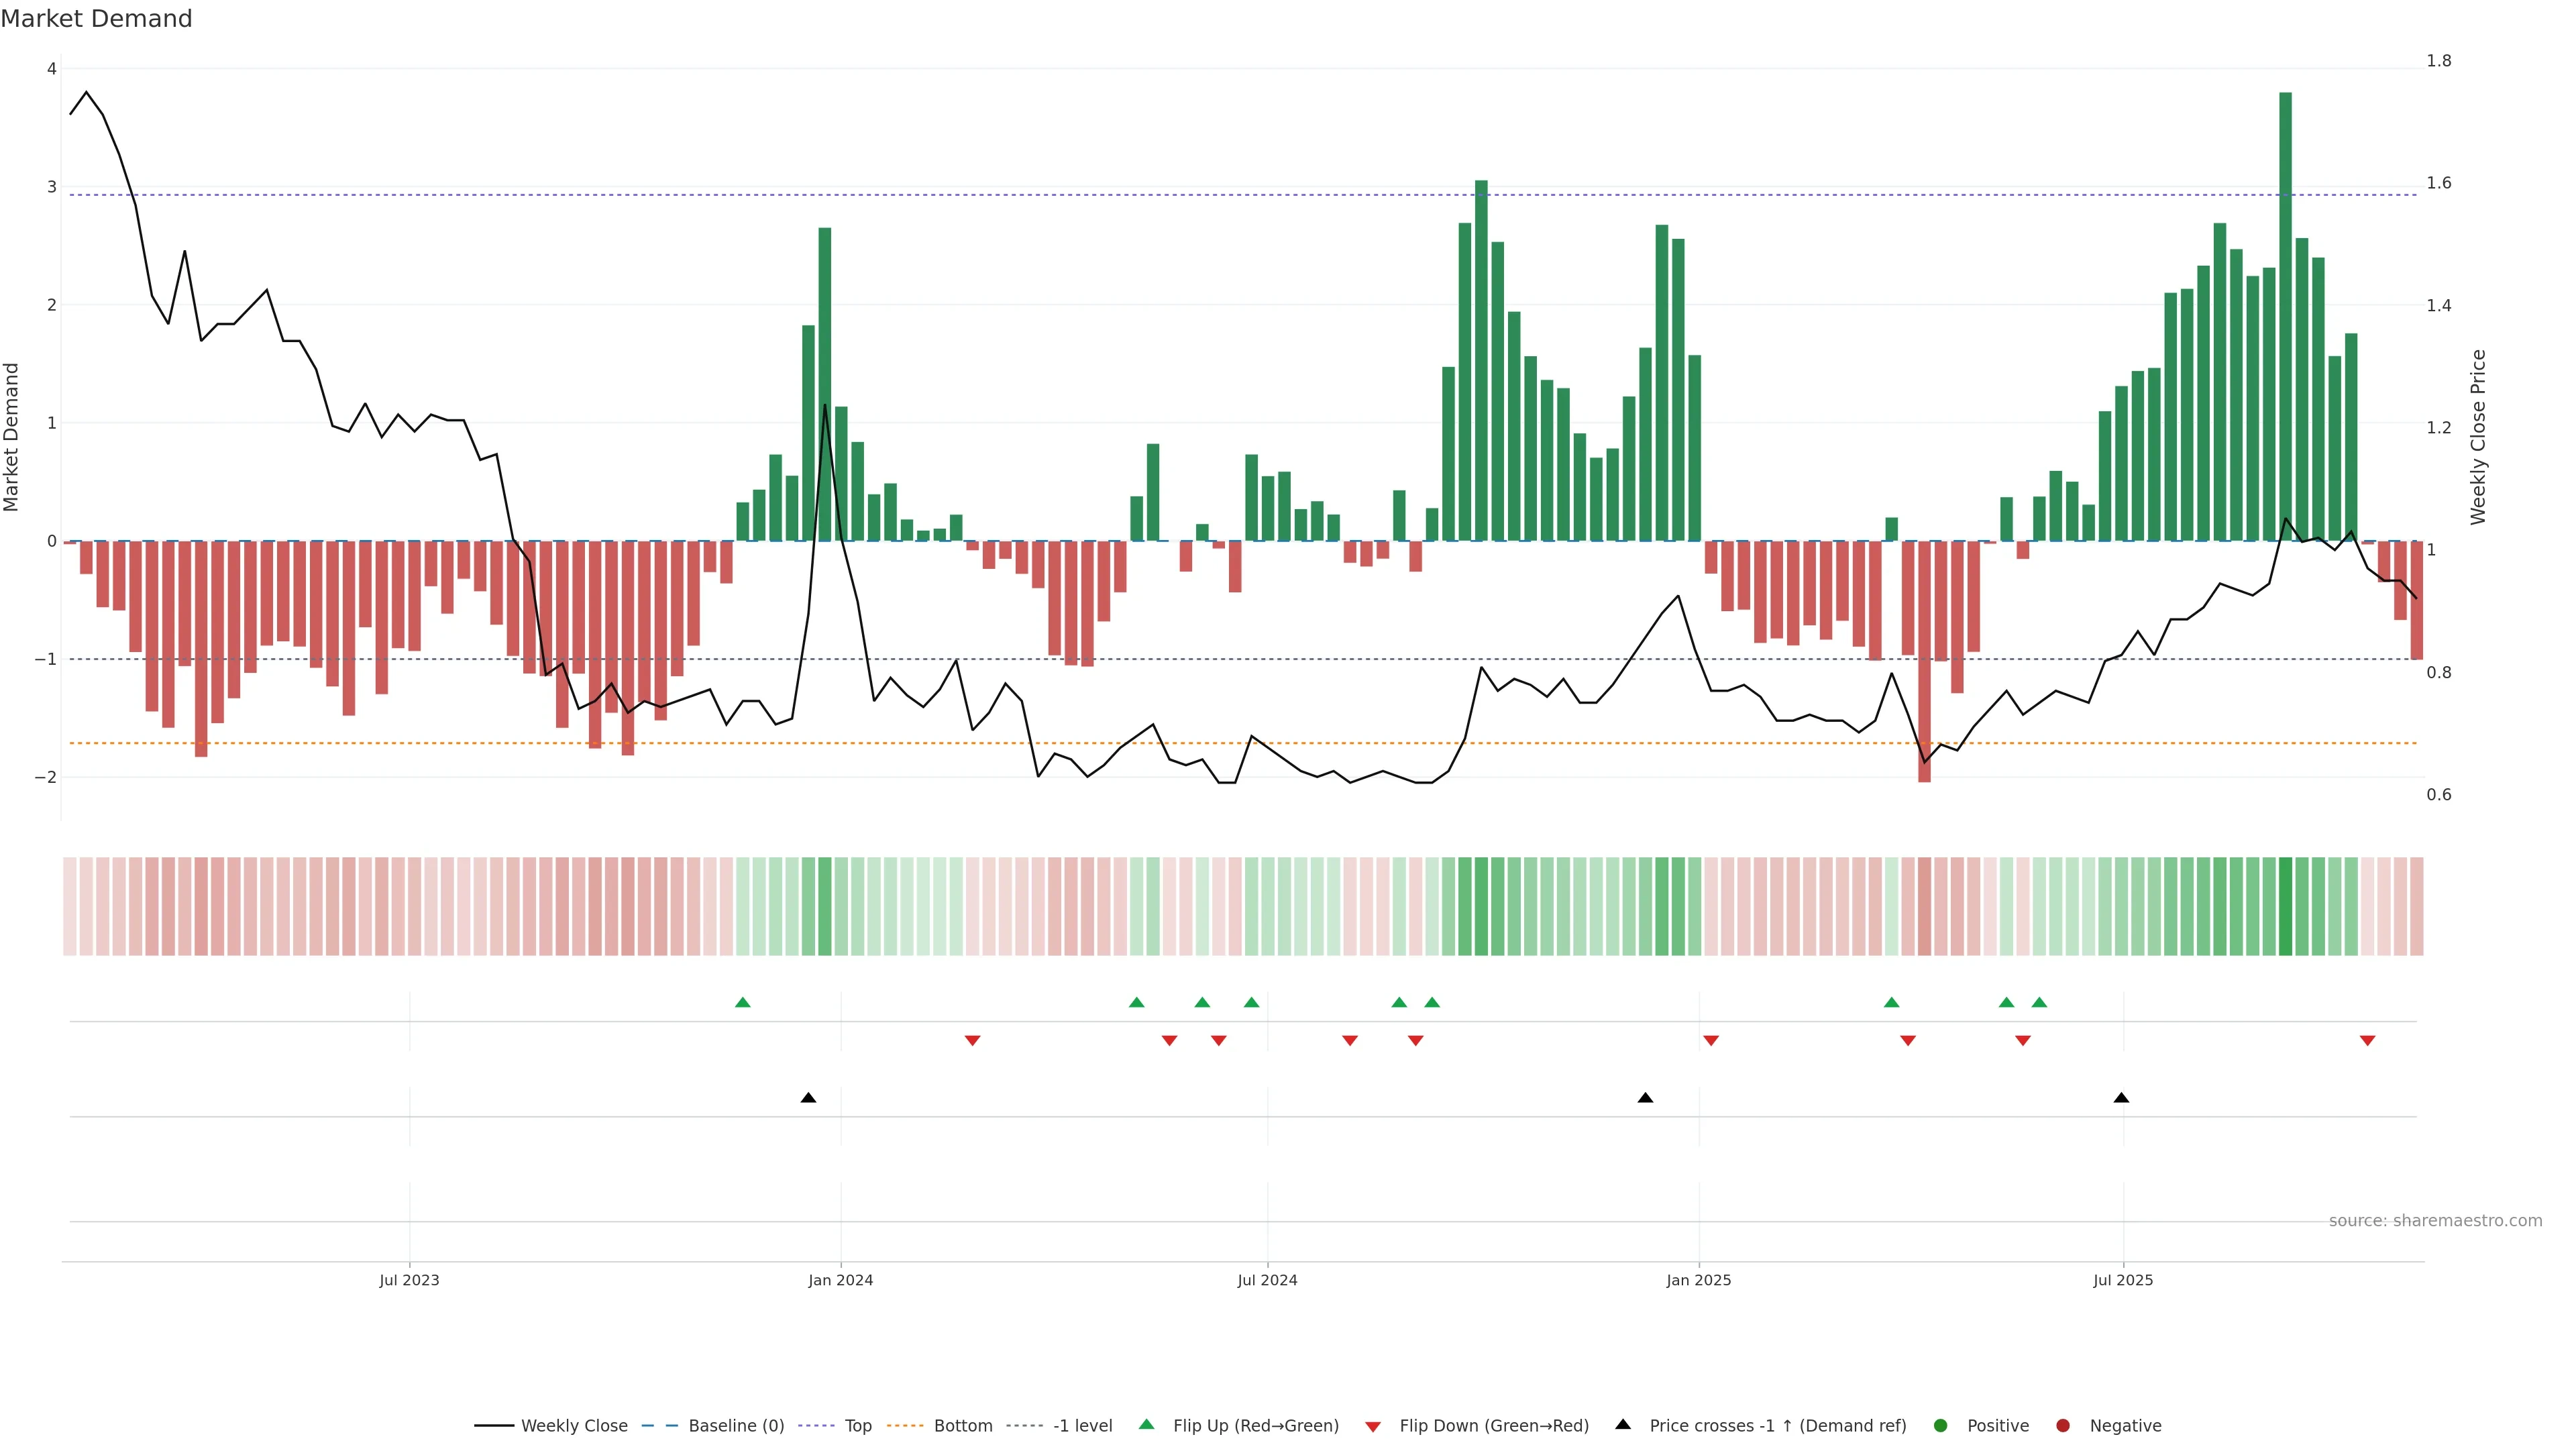This screenshot has height=1449, width=2576.
Task: Click the Jan 2024 axis label
Action: (x=840, y=1280)
